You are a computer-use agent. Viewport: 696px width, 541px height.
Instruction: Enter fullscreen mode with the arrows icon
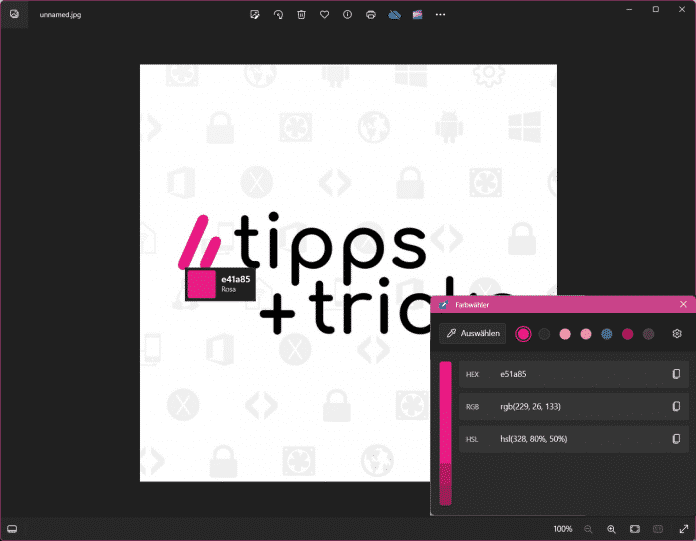[x=683, y=528]
